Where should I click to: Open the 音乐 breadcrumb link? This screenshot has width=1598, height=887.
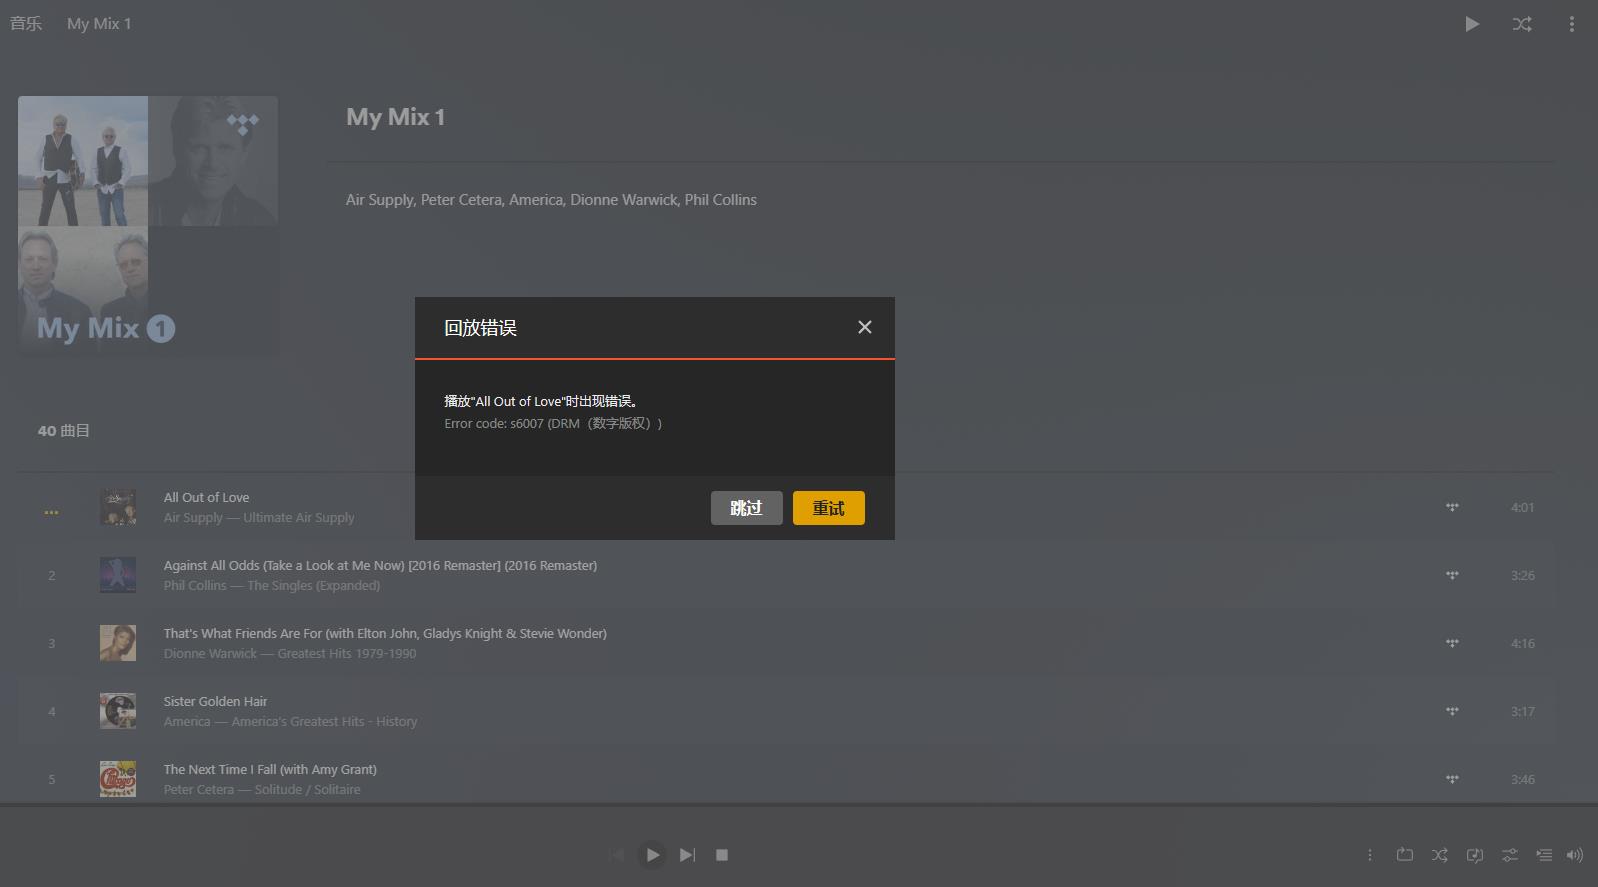pyautogui.click(x=26, y=23)
